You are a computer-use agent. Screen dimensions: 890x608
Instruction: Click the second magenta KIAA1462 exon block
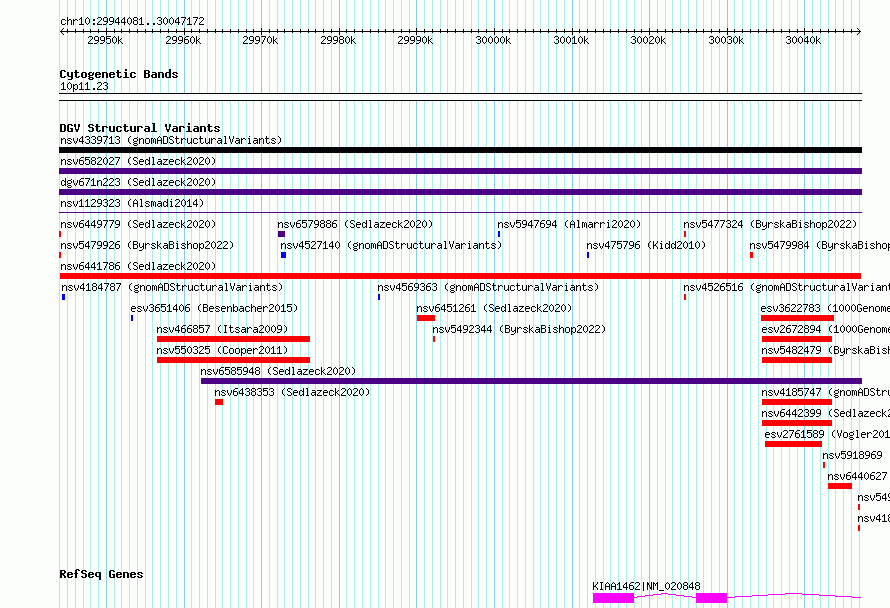[712, 598]
